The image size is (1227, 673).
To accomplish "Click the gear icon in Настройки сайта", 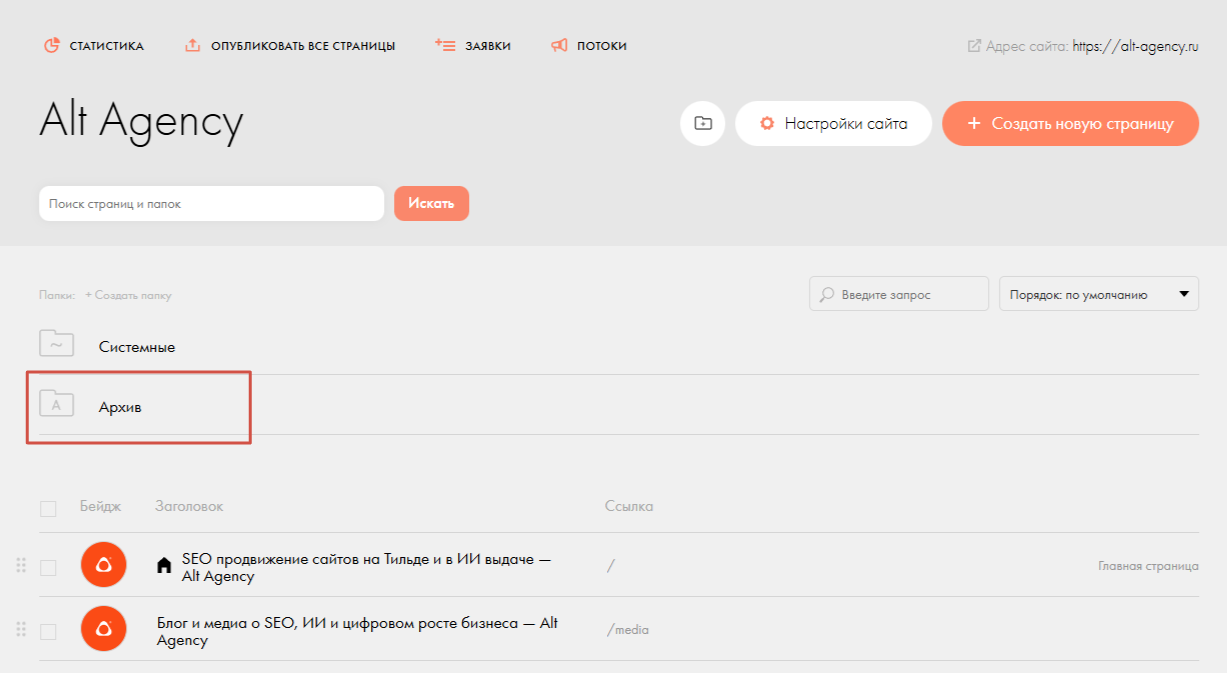I will click(x=767, y=124).
